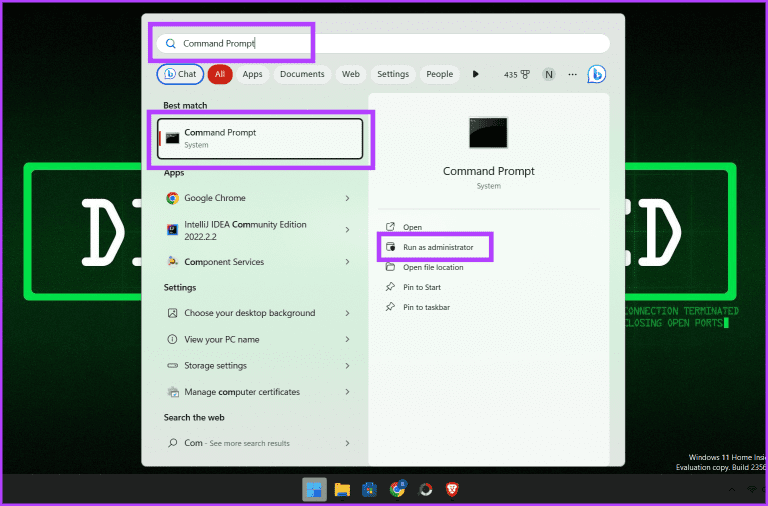768x506 pixels.
Task: Open File Explorer from the taskbar
Action: click(x=342, y=489)
